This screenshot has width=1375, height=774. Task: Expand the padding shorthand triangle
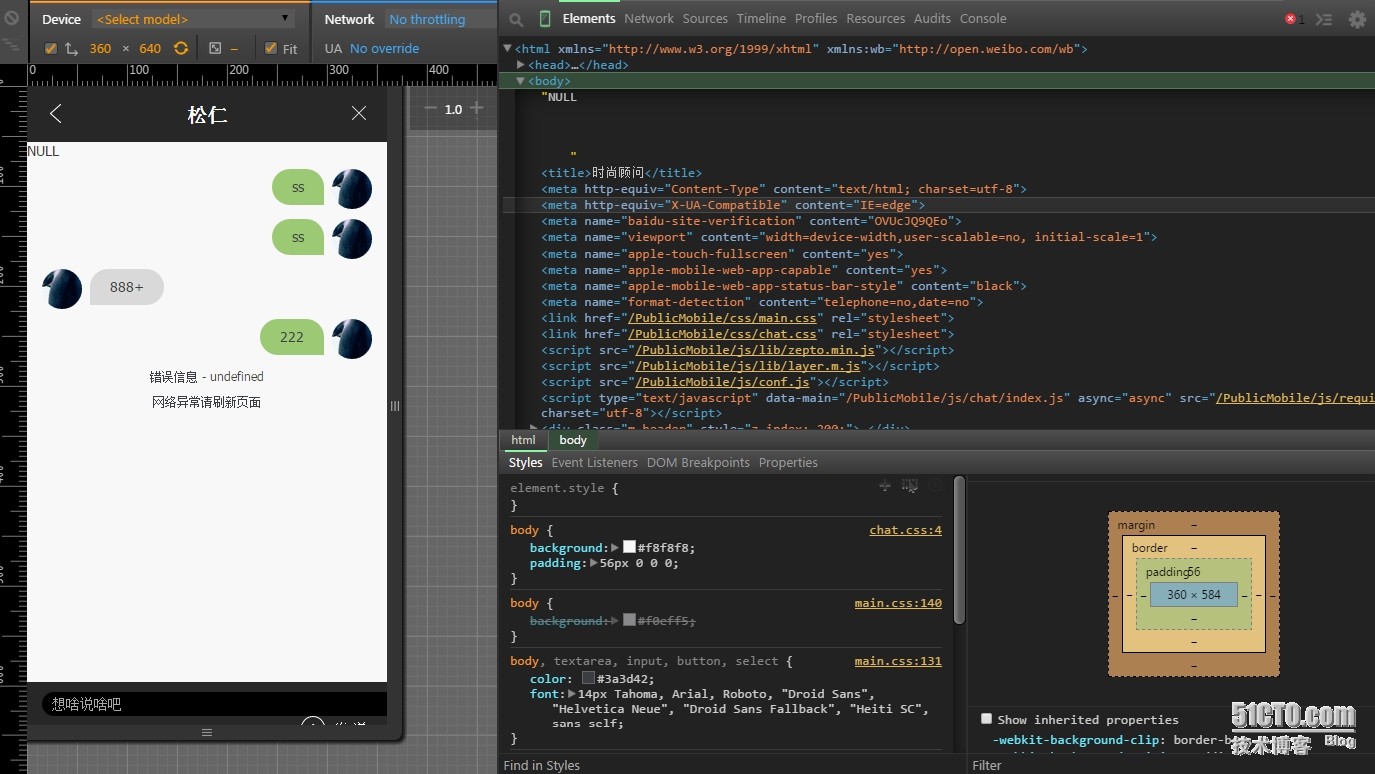tap(594, 563)
